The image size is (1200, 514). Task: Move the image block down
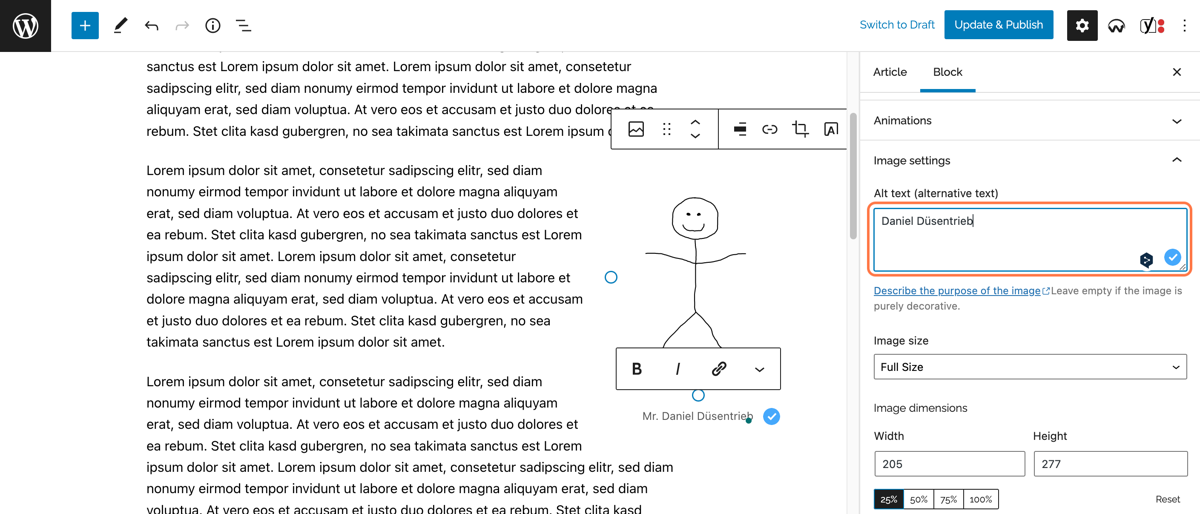pyautogui.click(x=695, y=136)
